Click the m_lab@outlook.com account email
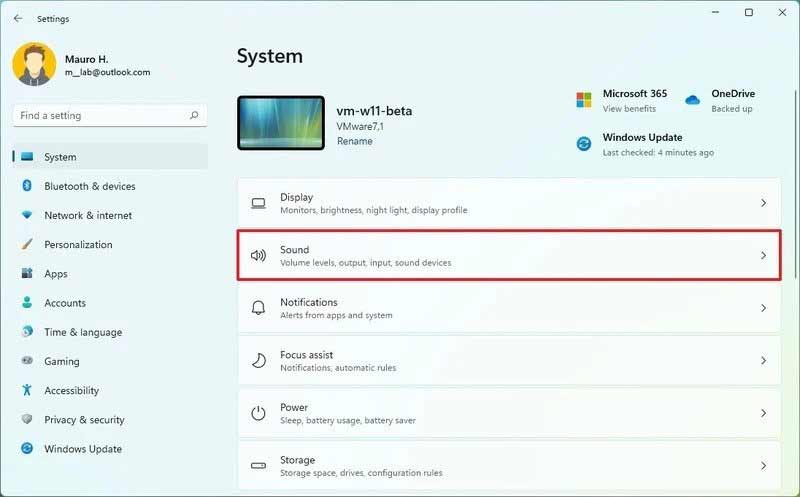800x497 pixels. tap(108, 72)
